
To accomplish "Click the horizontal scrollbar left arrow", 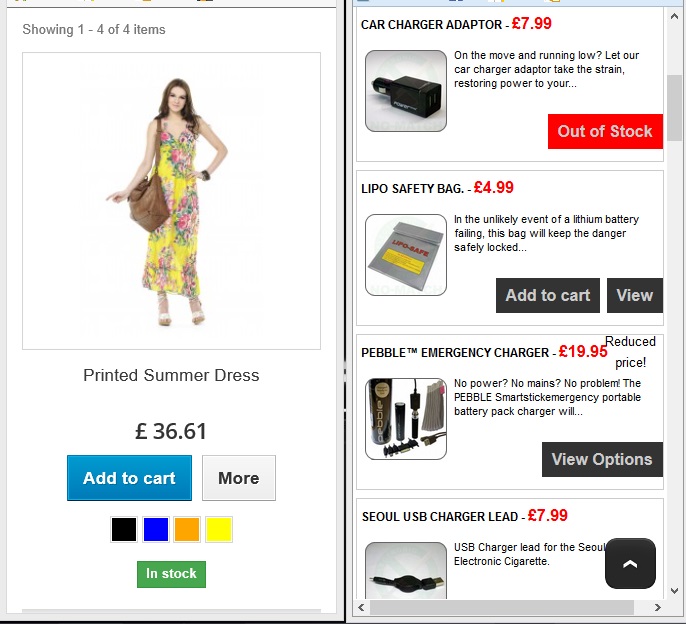I will pos(361,607).
